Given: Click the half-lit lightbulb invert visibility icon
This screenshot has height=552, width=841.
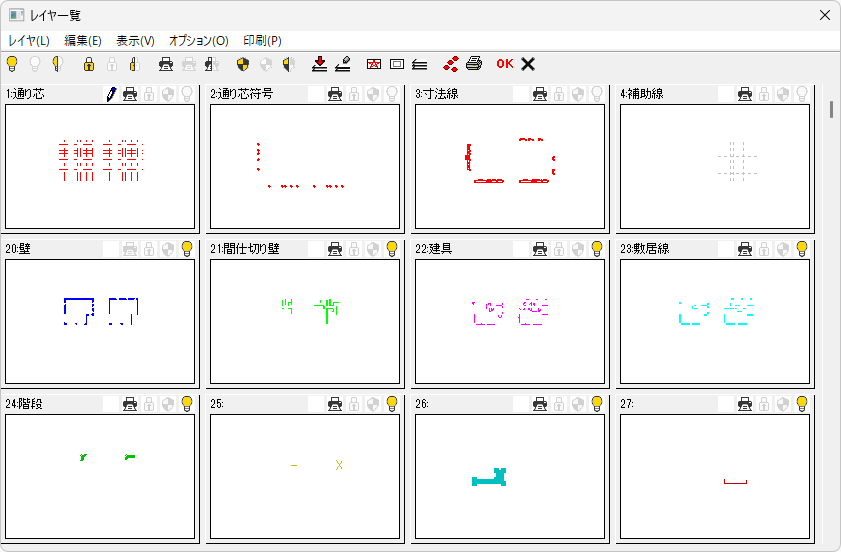Looking at the screenshot, I should tap(57, 64).
